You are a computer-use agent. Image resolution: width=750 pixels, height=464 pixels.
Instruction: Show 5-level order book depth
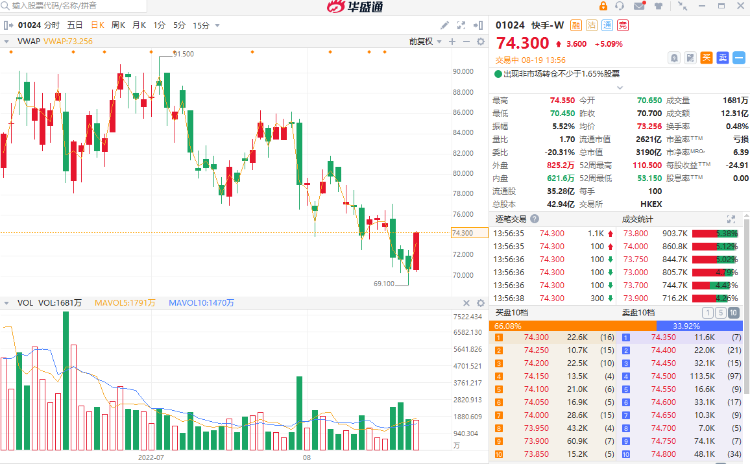point(722,313)
